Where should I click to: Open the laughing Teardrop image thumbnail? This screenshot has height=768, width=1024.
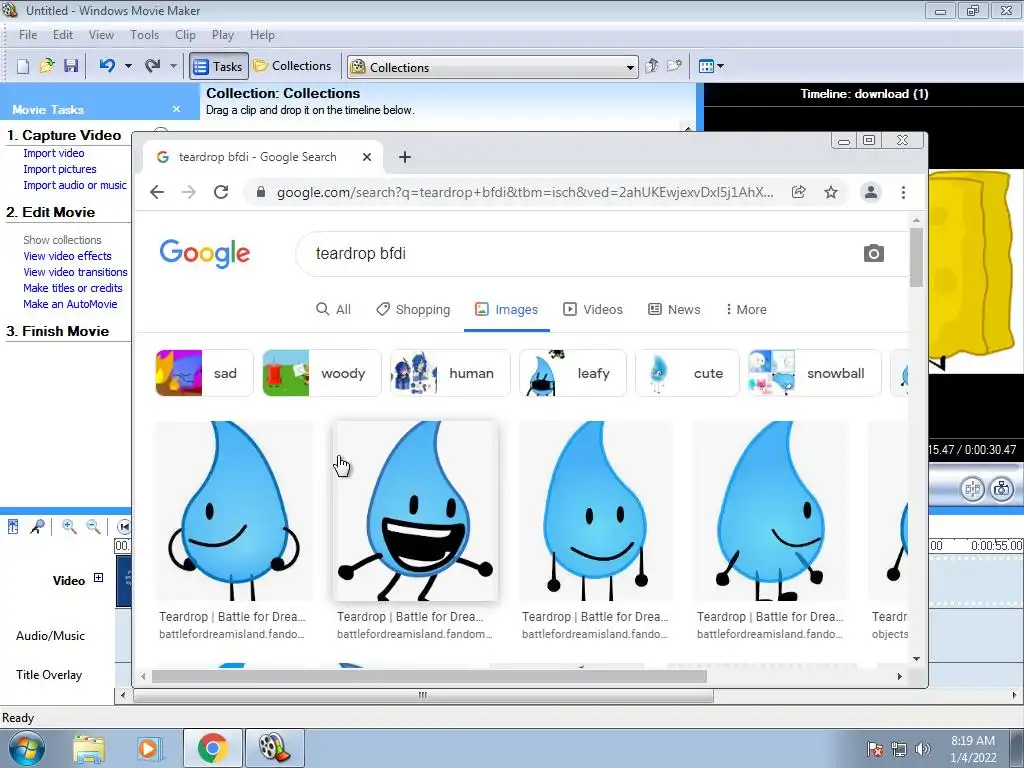point(415,511)
